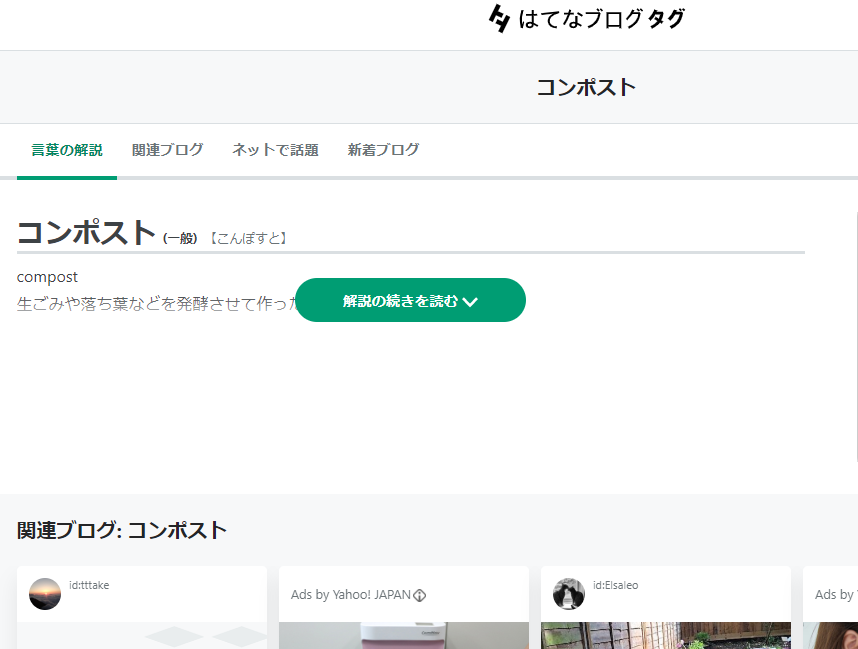Open the id:Elsaleo profile link
The height and width of the screenshot is (649, 858).
point(616,585)
